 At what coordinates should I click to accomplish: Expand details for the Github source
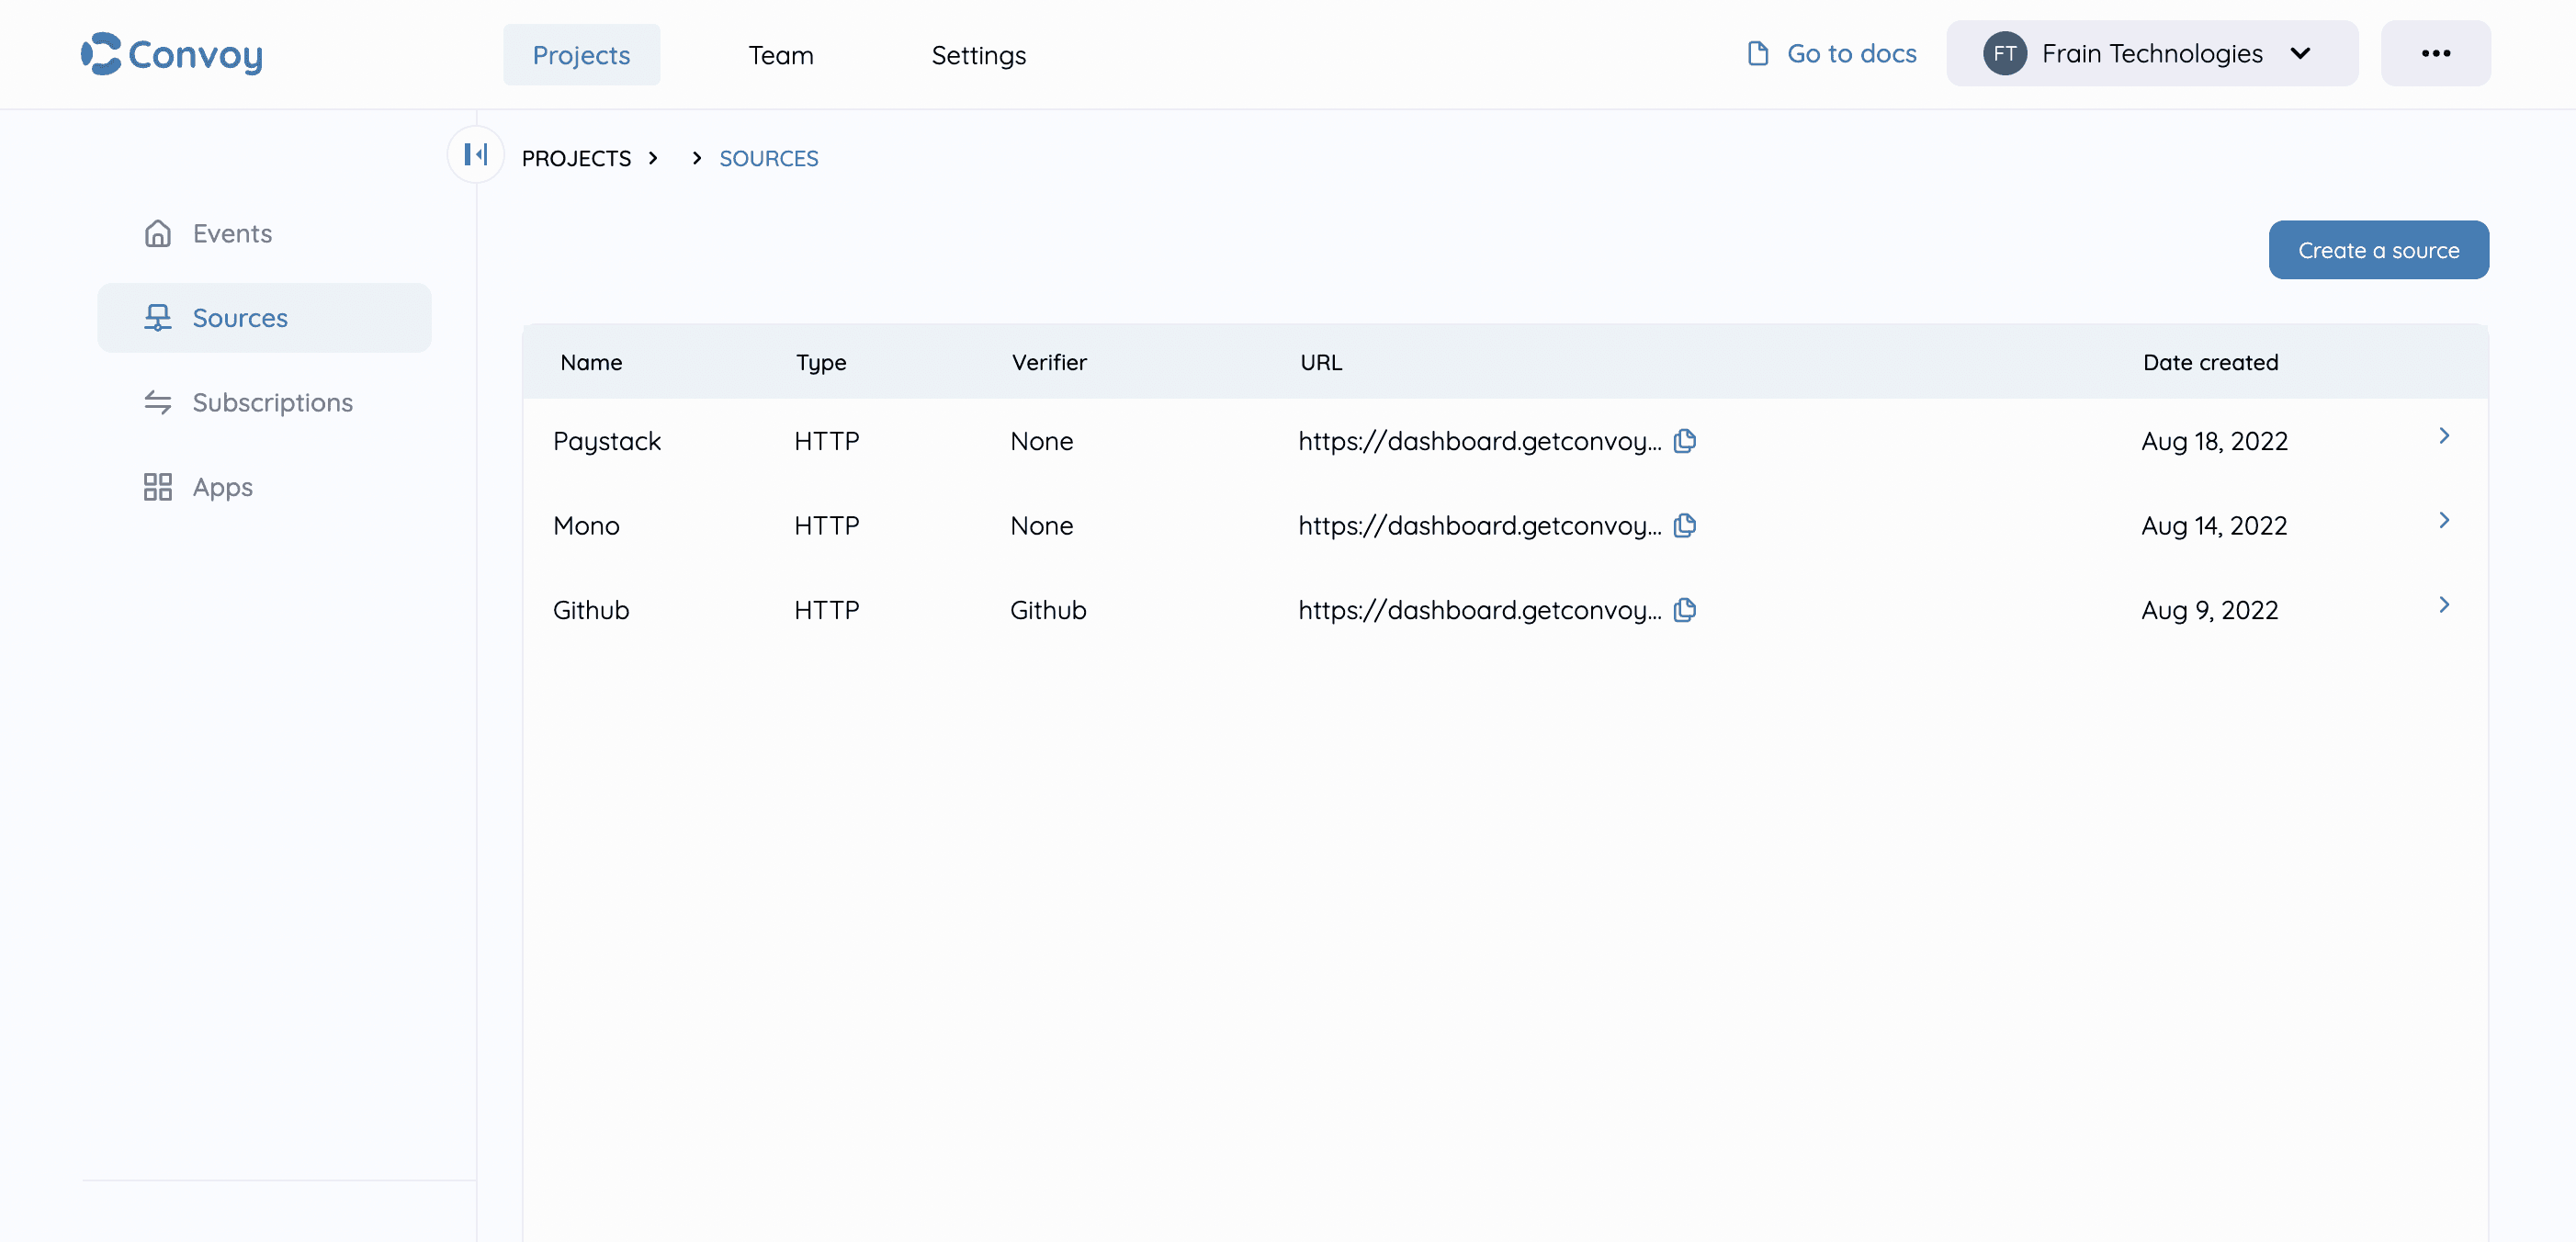coord(2446,605)
